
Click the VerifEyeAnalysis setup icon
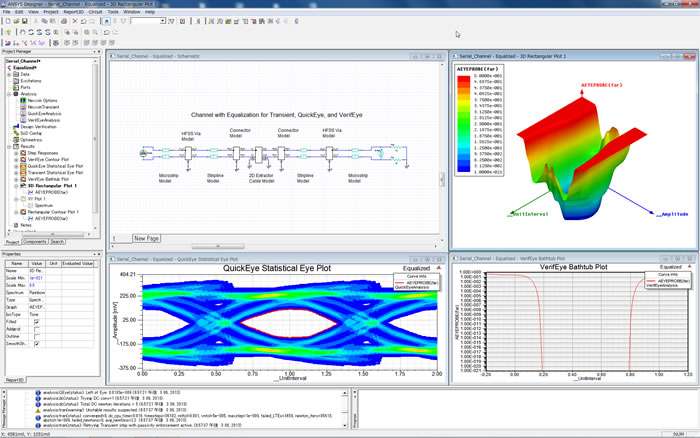23,120
